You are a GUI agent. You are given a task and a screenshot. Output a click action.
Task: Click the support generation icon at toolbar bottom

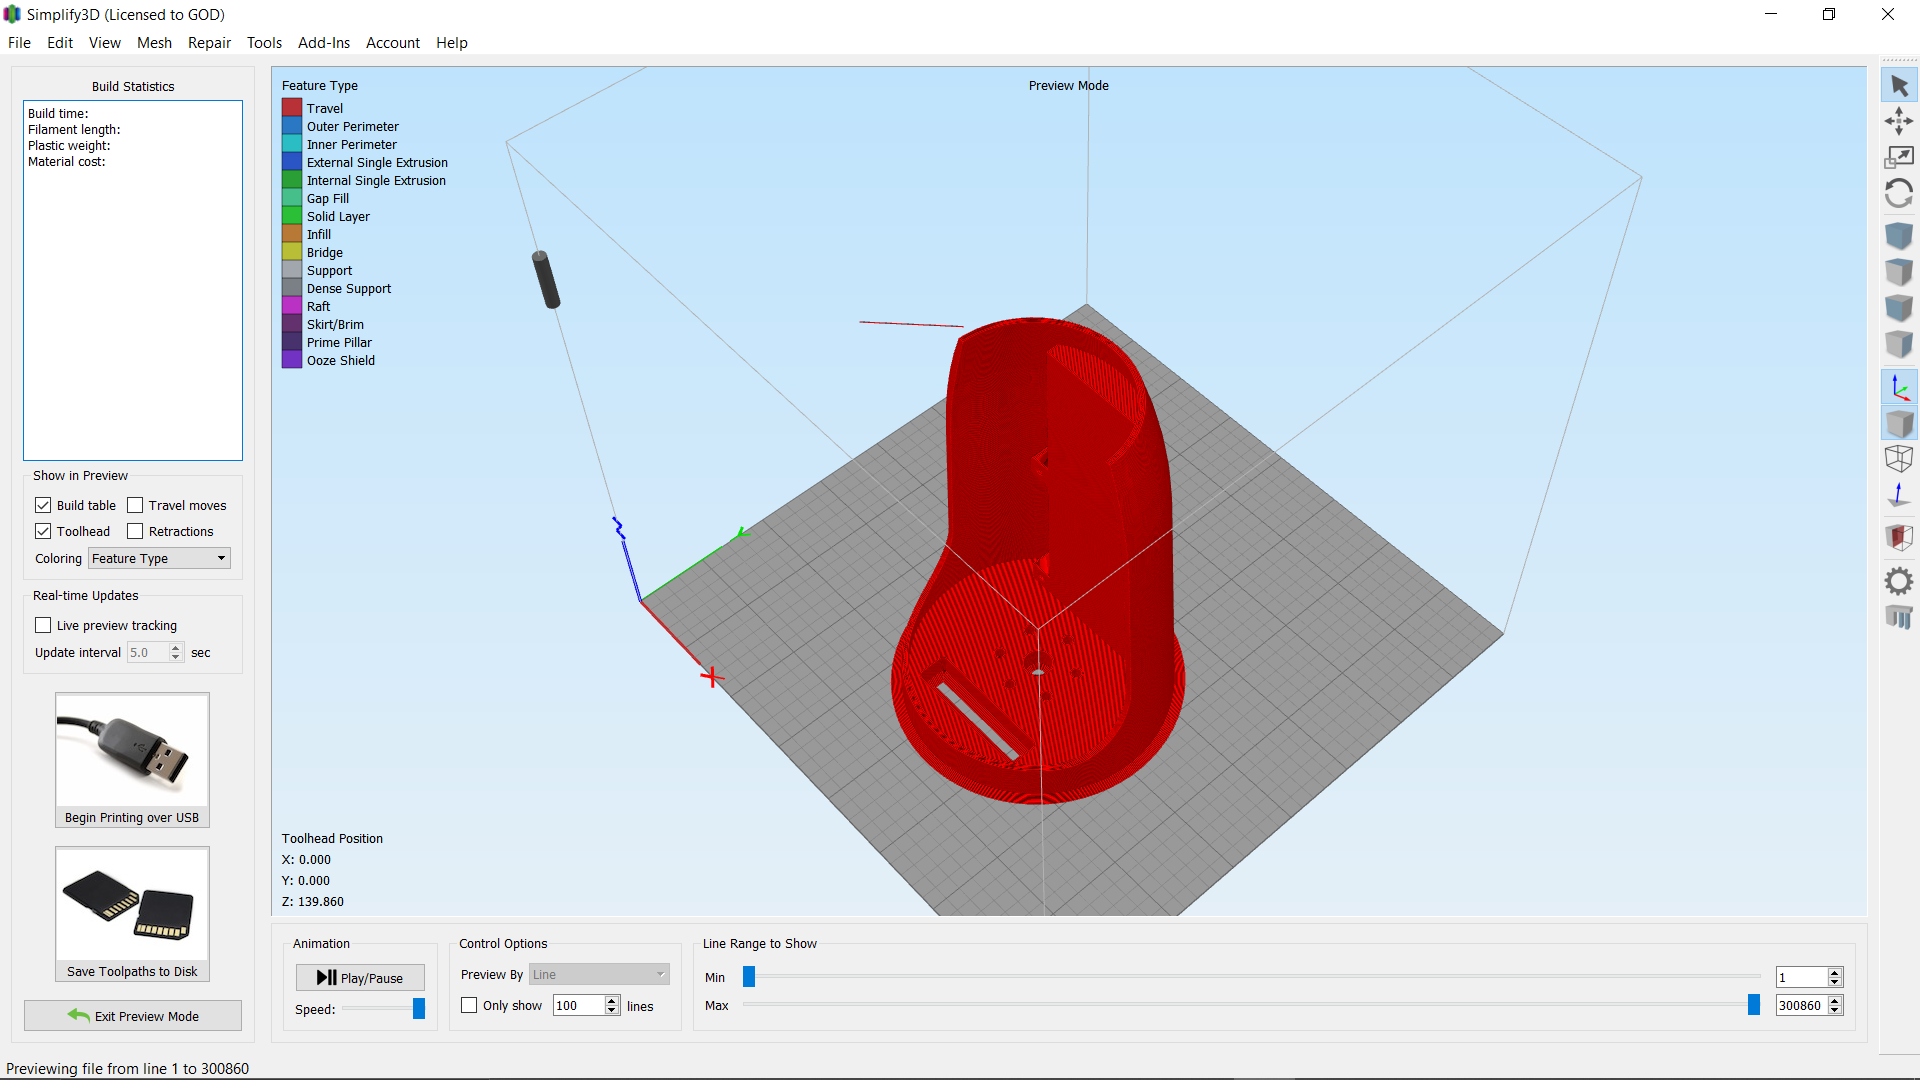coord(1899,617)
